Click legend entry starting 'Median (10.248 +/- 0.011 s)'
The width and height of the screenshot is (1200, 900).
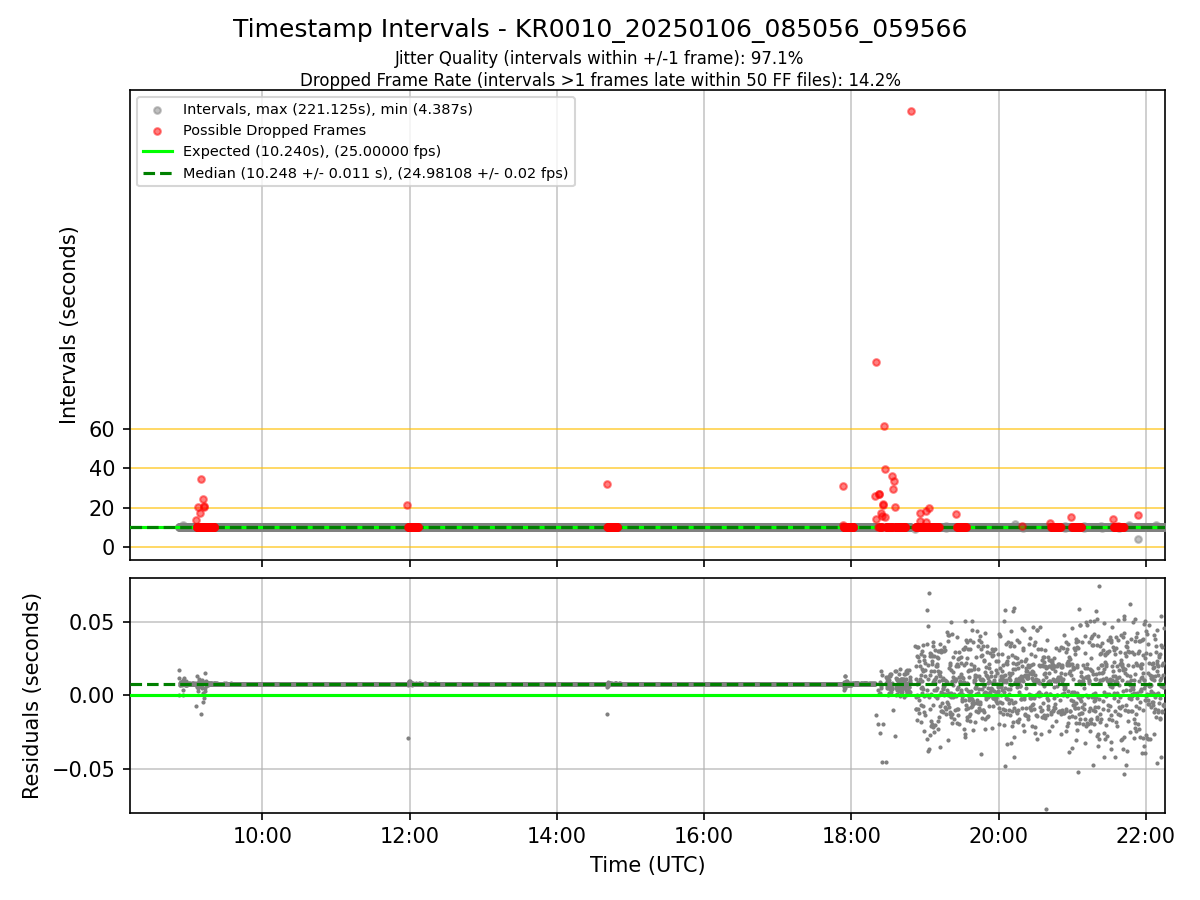(x=375, y=173)
